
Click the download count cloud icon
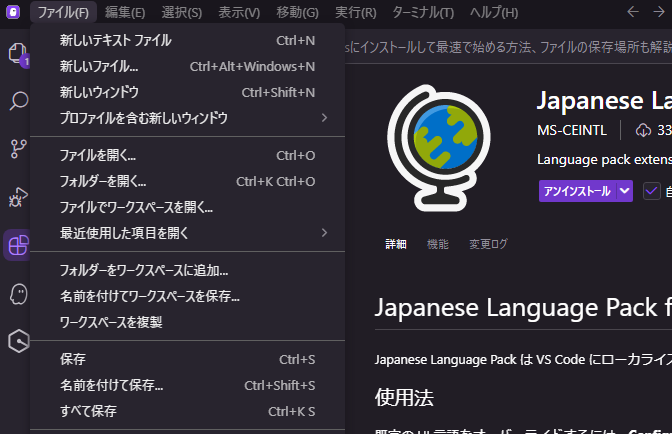point(643,130)
